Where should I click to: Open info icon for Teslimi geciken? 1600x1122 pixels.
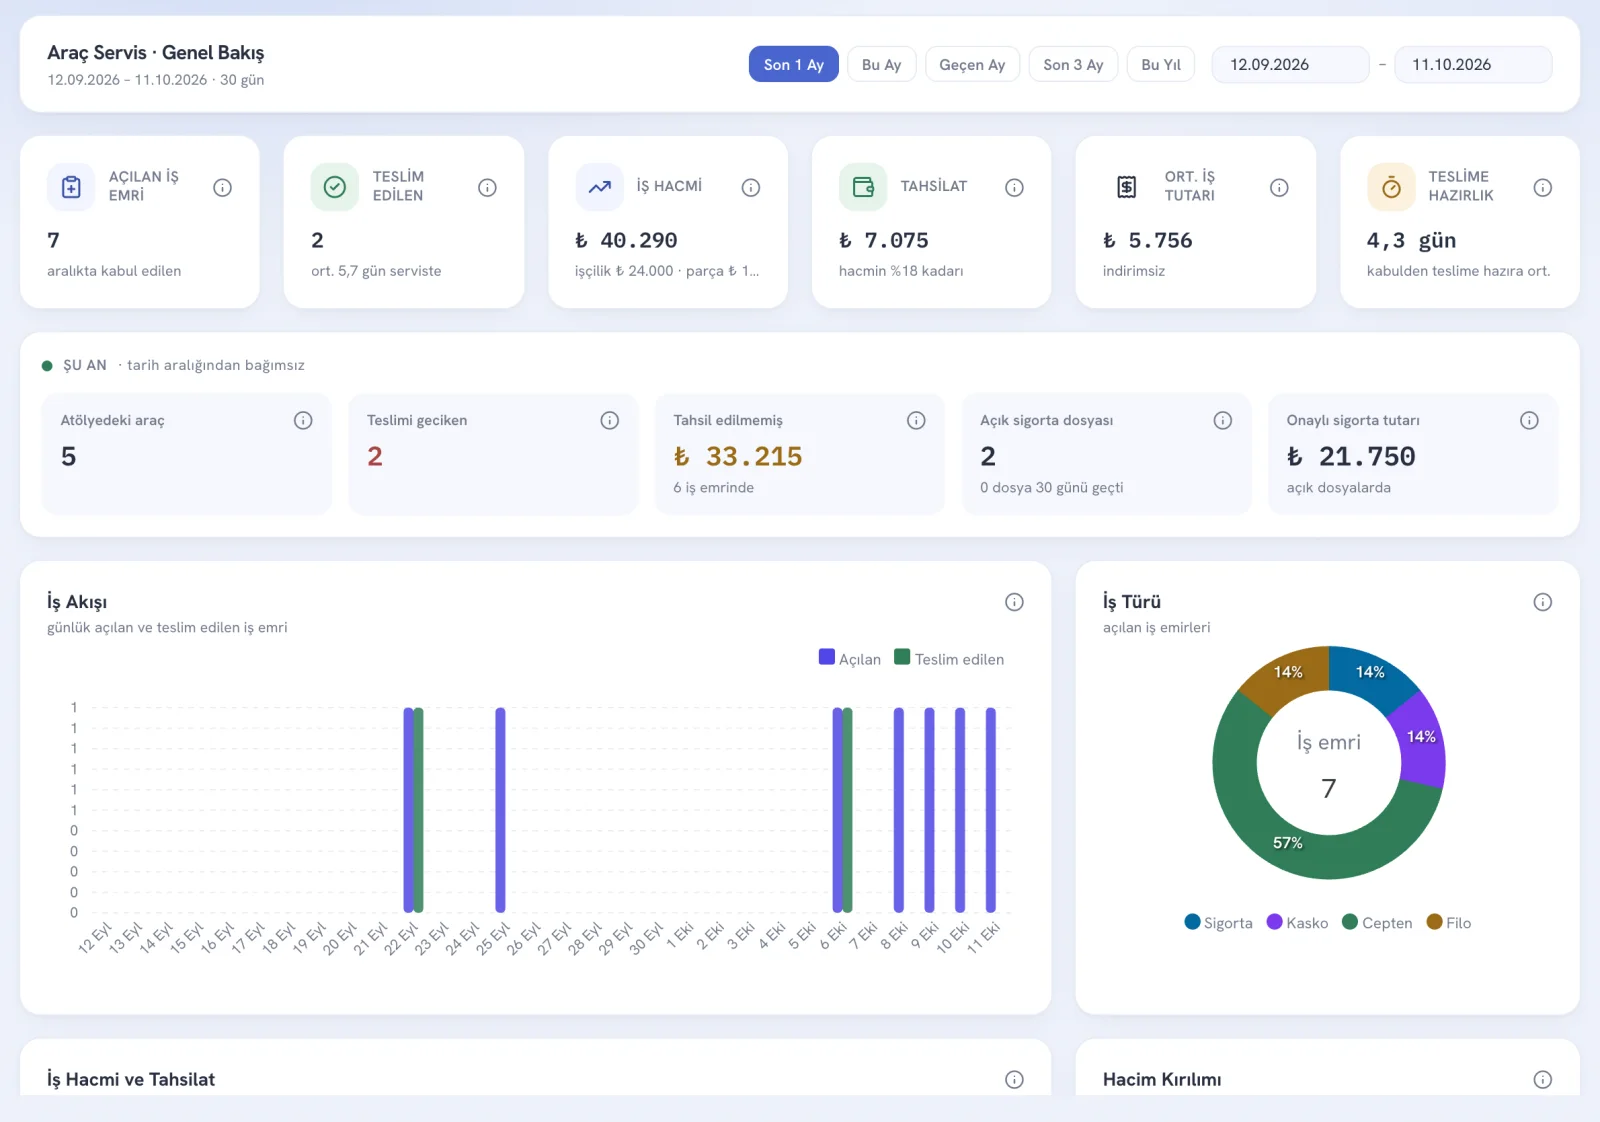[x=609, y=421]
